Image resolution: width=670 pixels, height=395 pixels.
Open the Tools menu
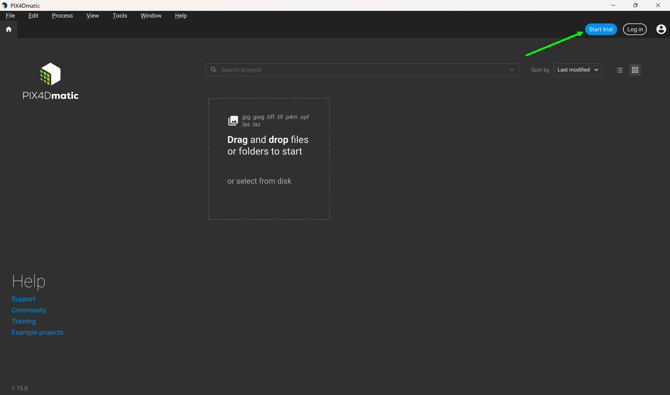tap(120, 16)
